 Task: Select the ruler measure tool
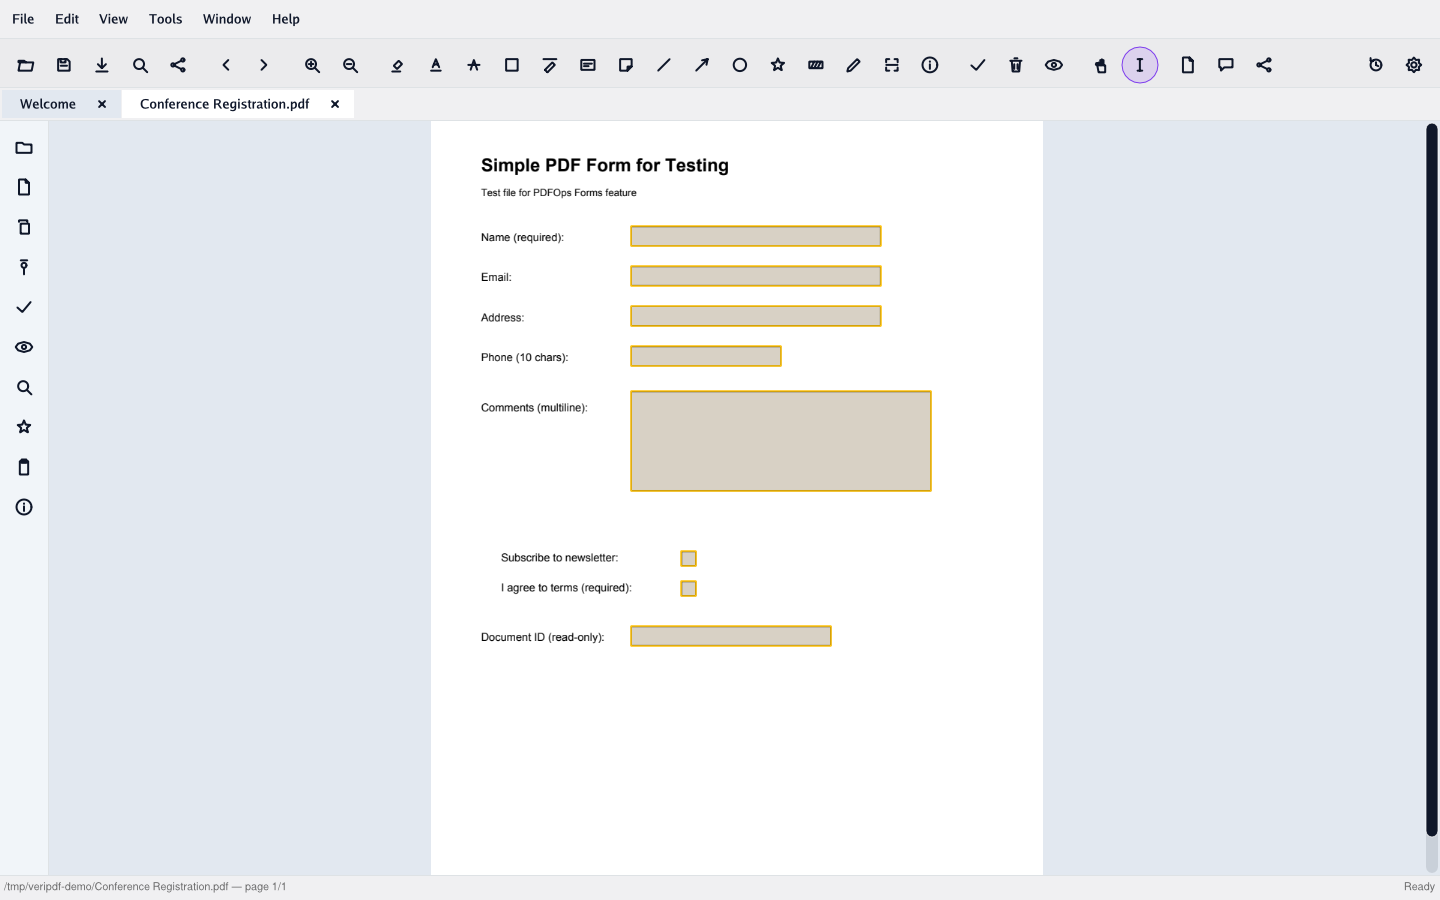pos(816,65)
